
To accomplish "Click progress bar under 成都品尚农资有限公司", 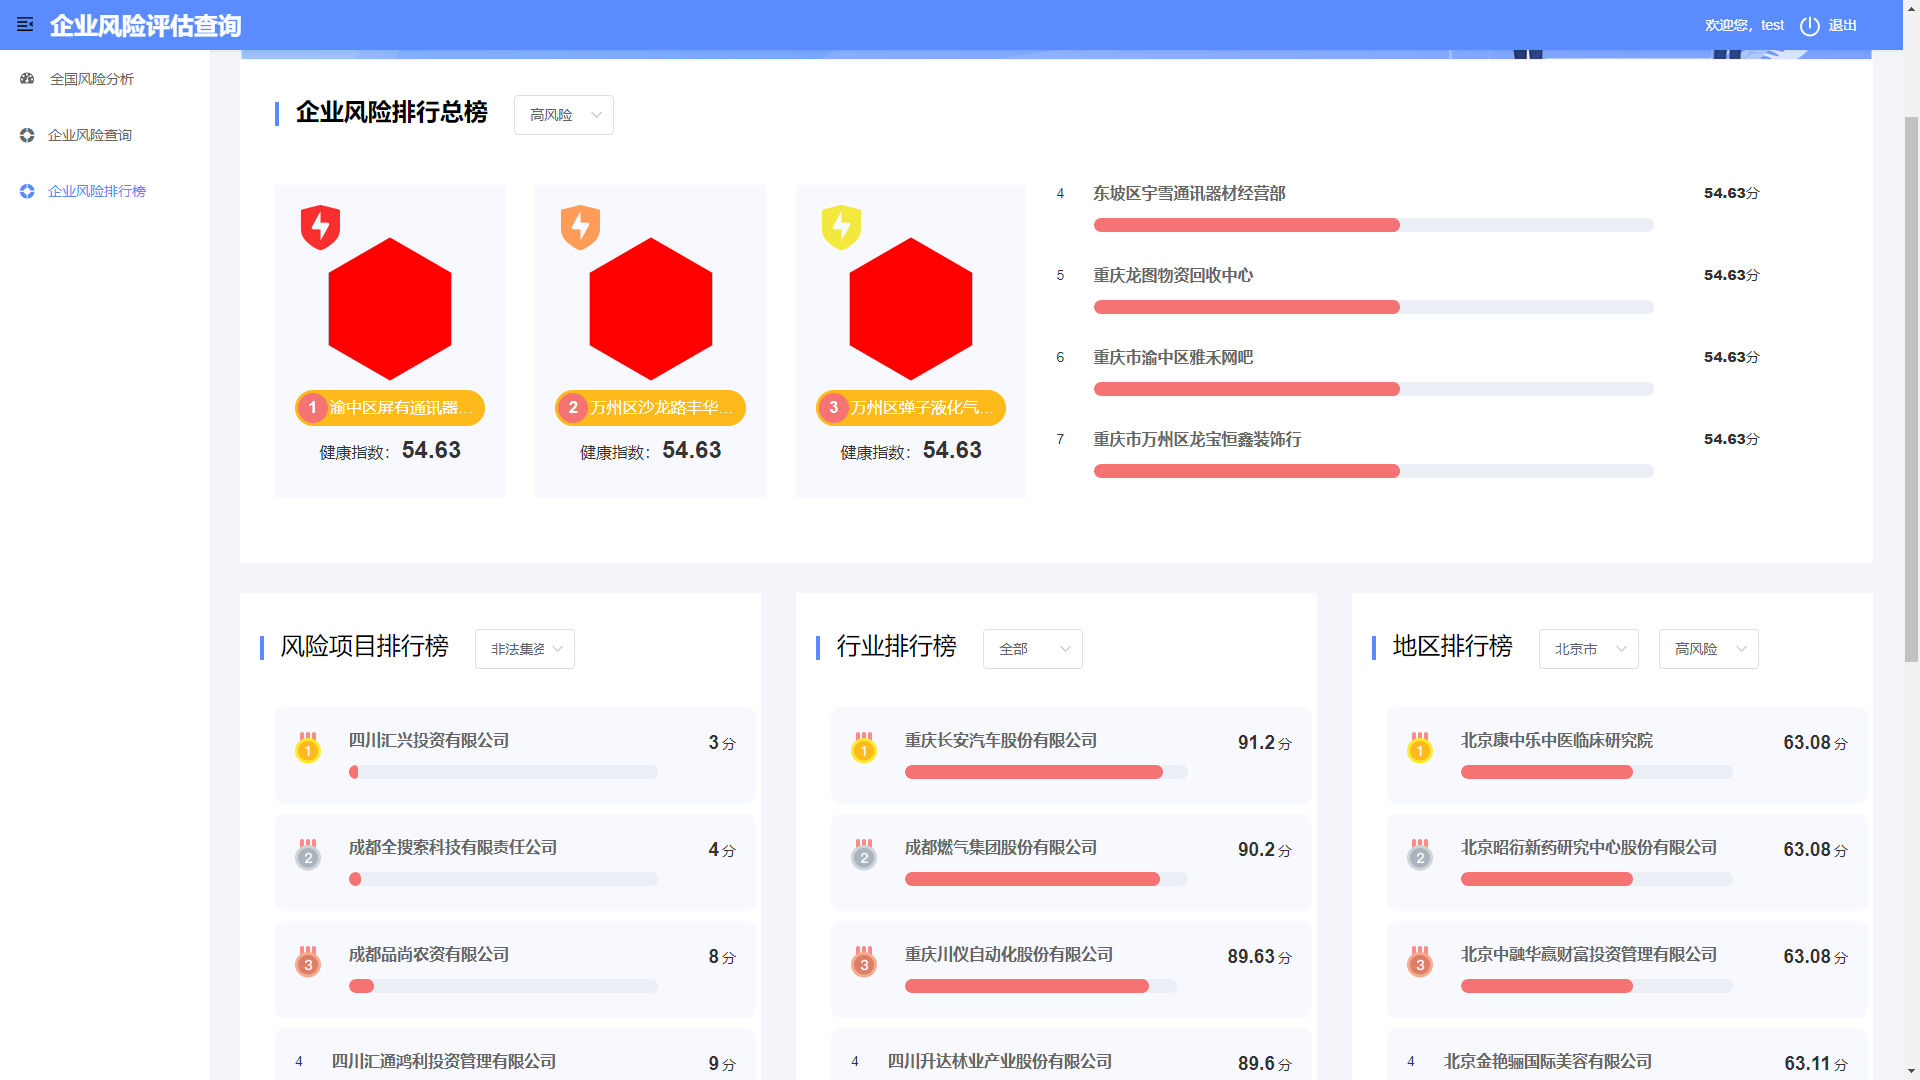I will click(503, 986).
